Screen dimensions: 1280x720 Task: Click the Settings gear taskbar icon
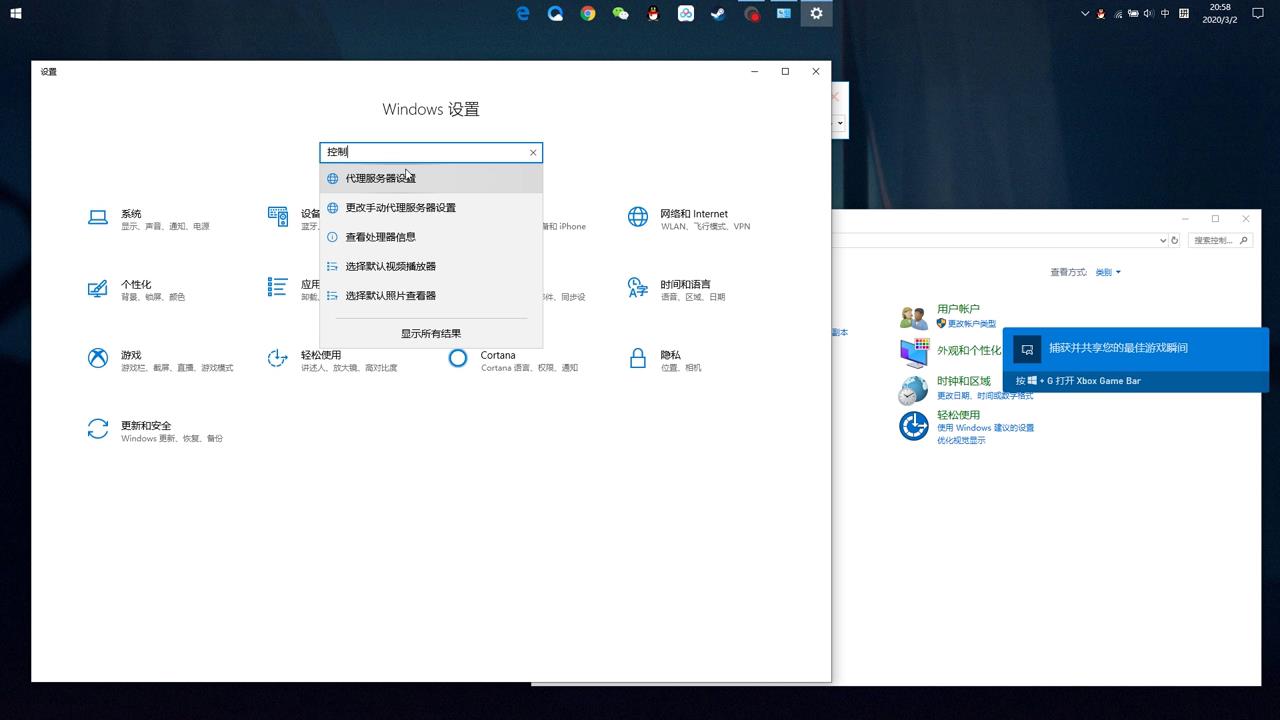[x=816, y=14]
